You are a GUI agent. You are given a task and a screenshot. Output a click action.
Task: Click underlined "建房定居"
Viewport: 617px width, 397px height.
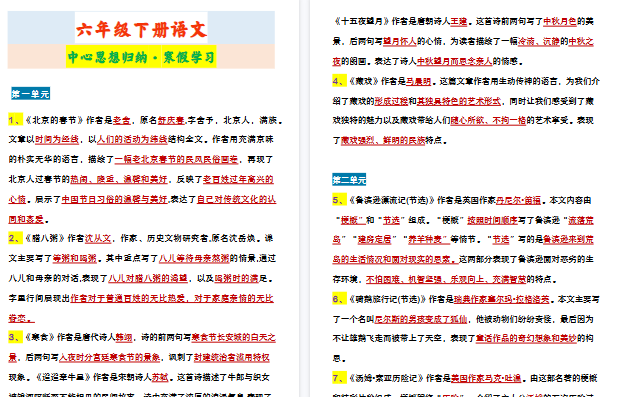pyautogui.click(x=374, y=239)
